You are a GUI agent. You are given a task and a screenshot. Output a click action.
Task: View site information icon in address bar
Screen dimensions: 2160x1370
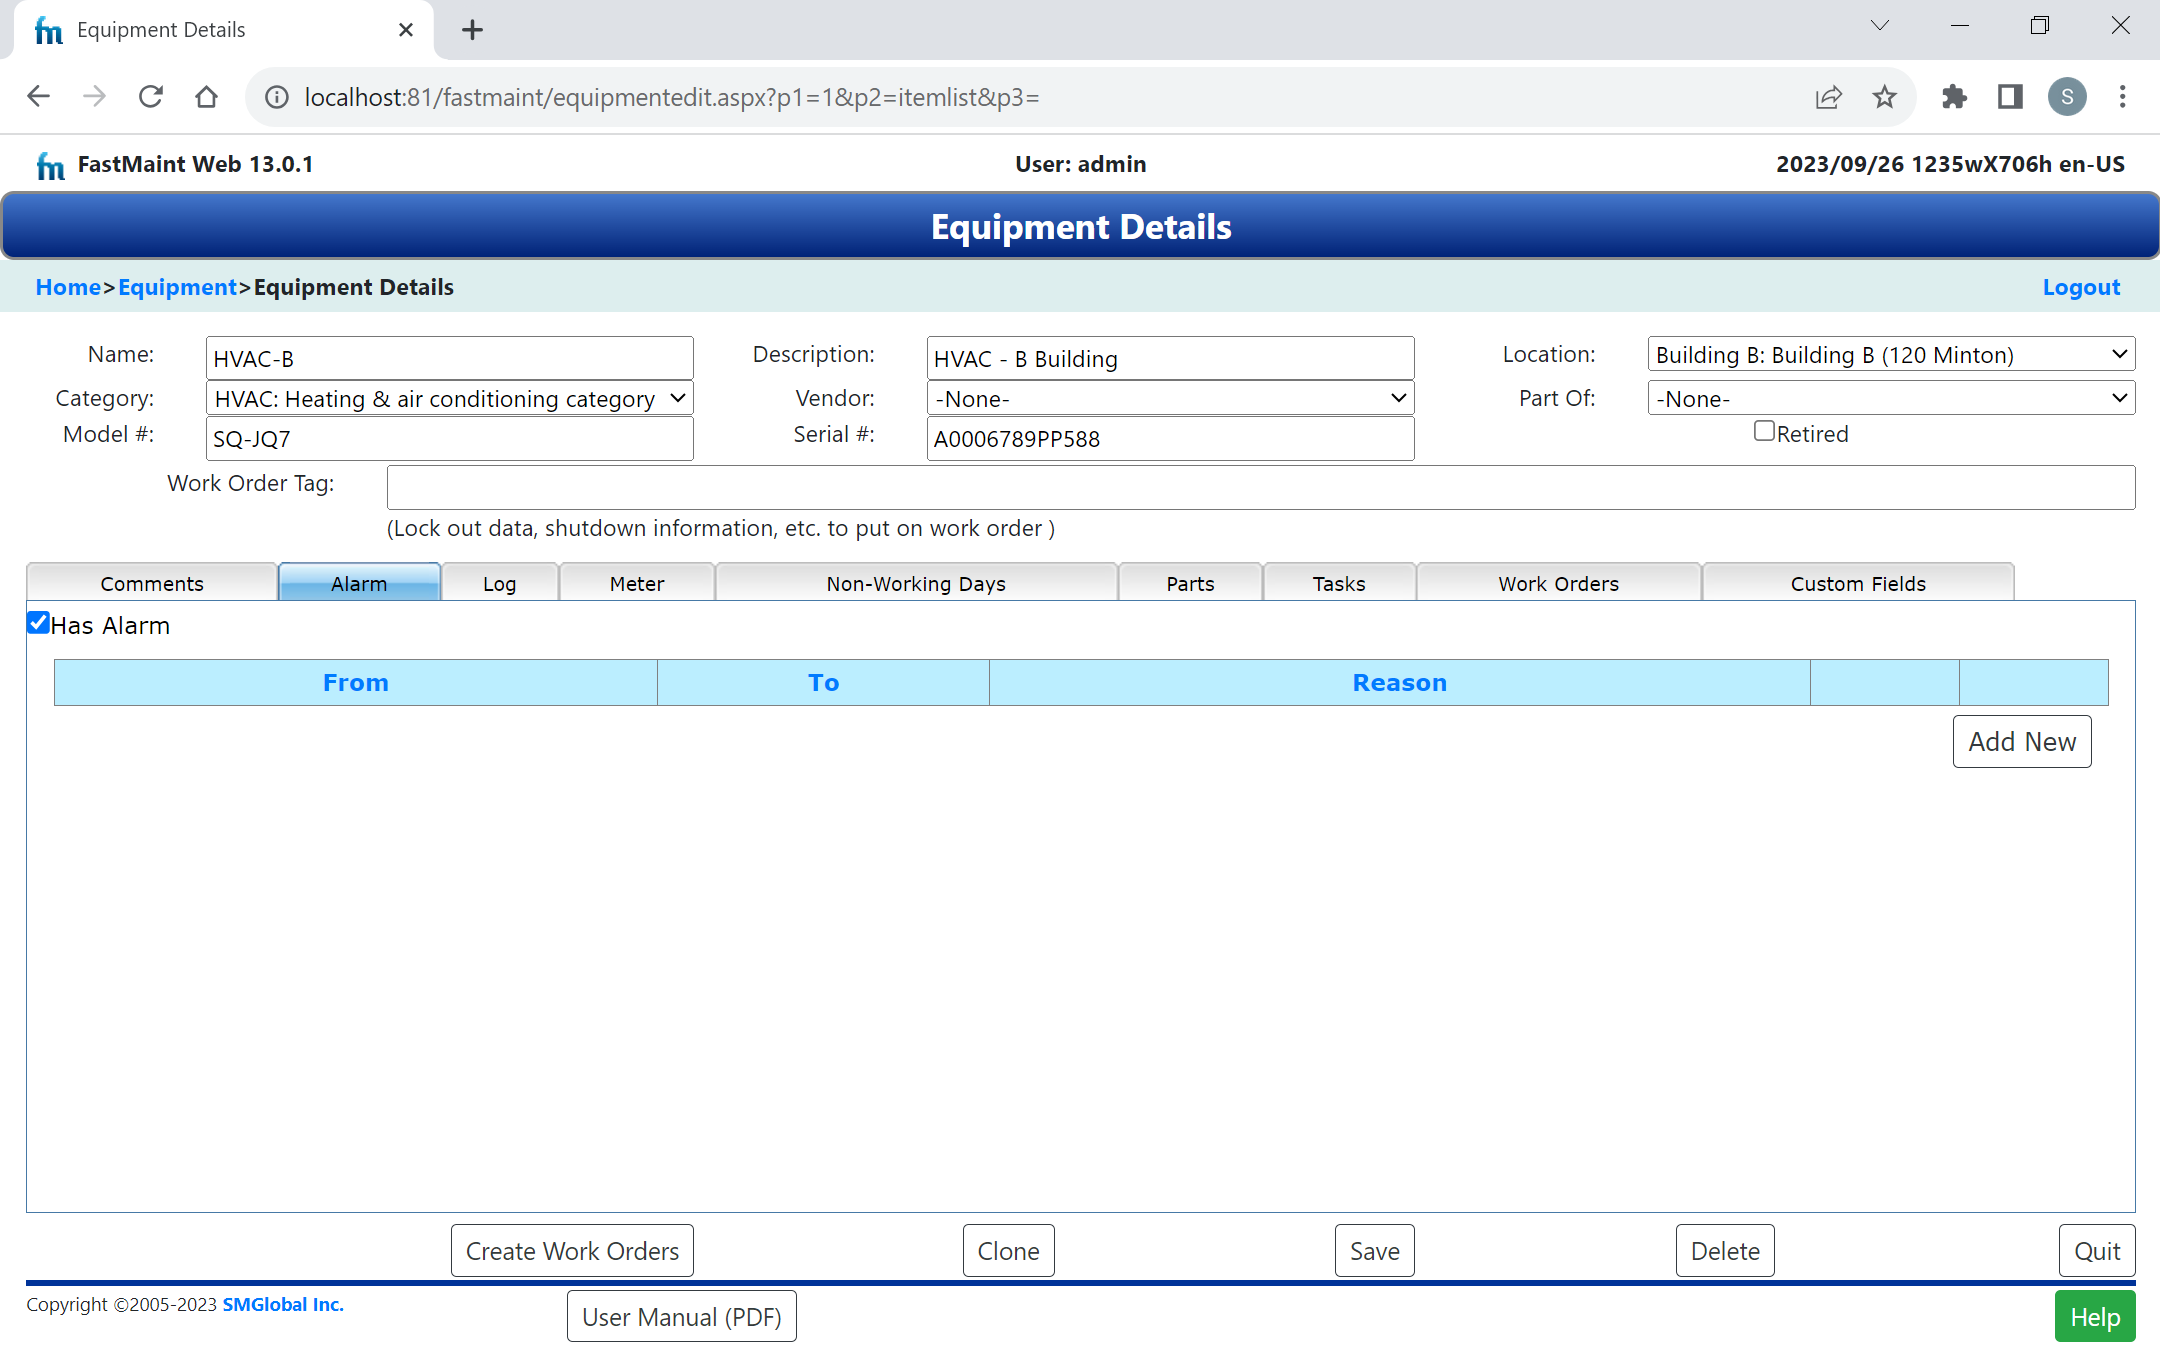click(277, 97)
